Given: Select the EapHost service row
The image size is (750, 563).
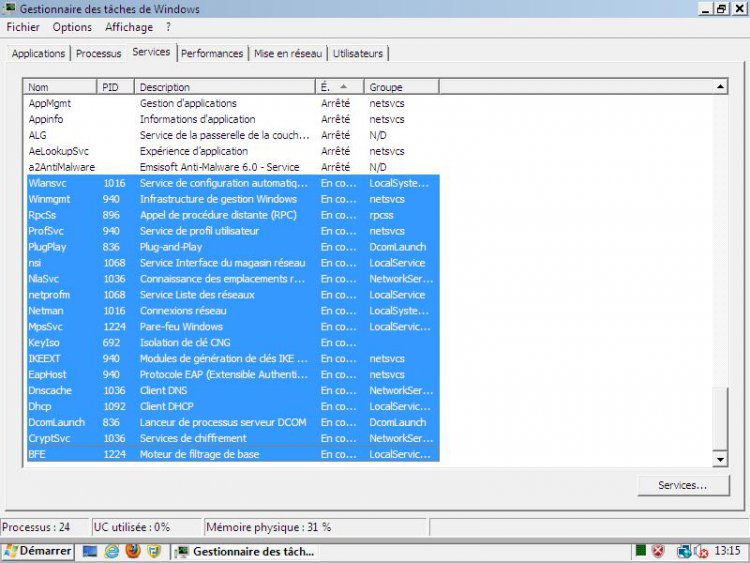Looking at the screenshot, I should (232, 374).
